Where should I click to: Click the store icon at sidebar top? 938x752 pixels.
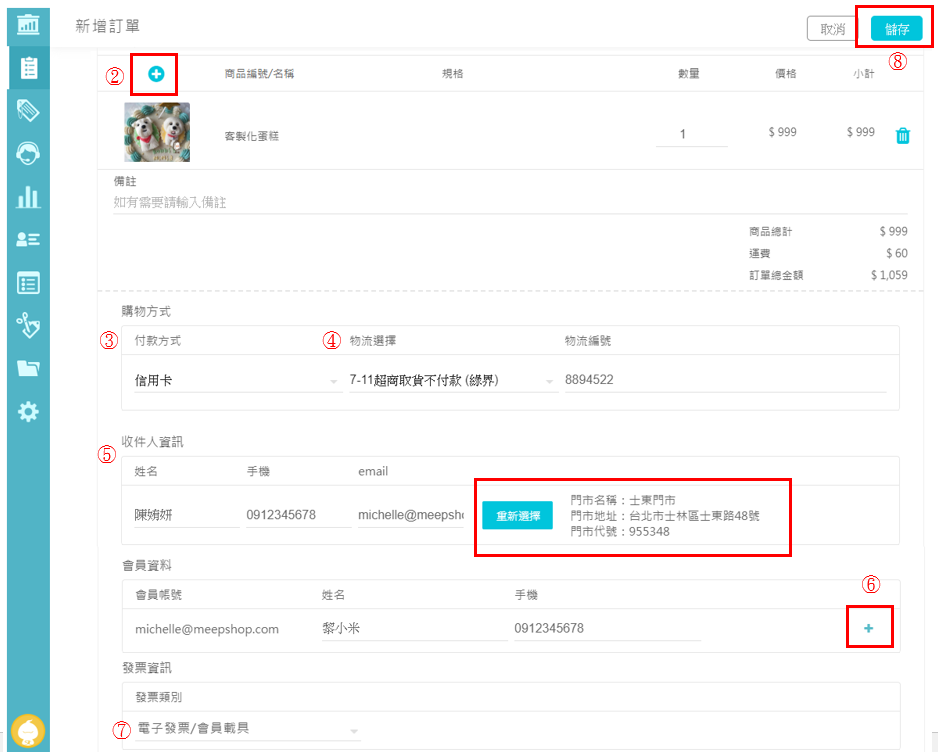[28, 22]
